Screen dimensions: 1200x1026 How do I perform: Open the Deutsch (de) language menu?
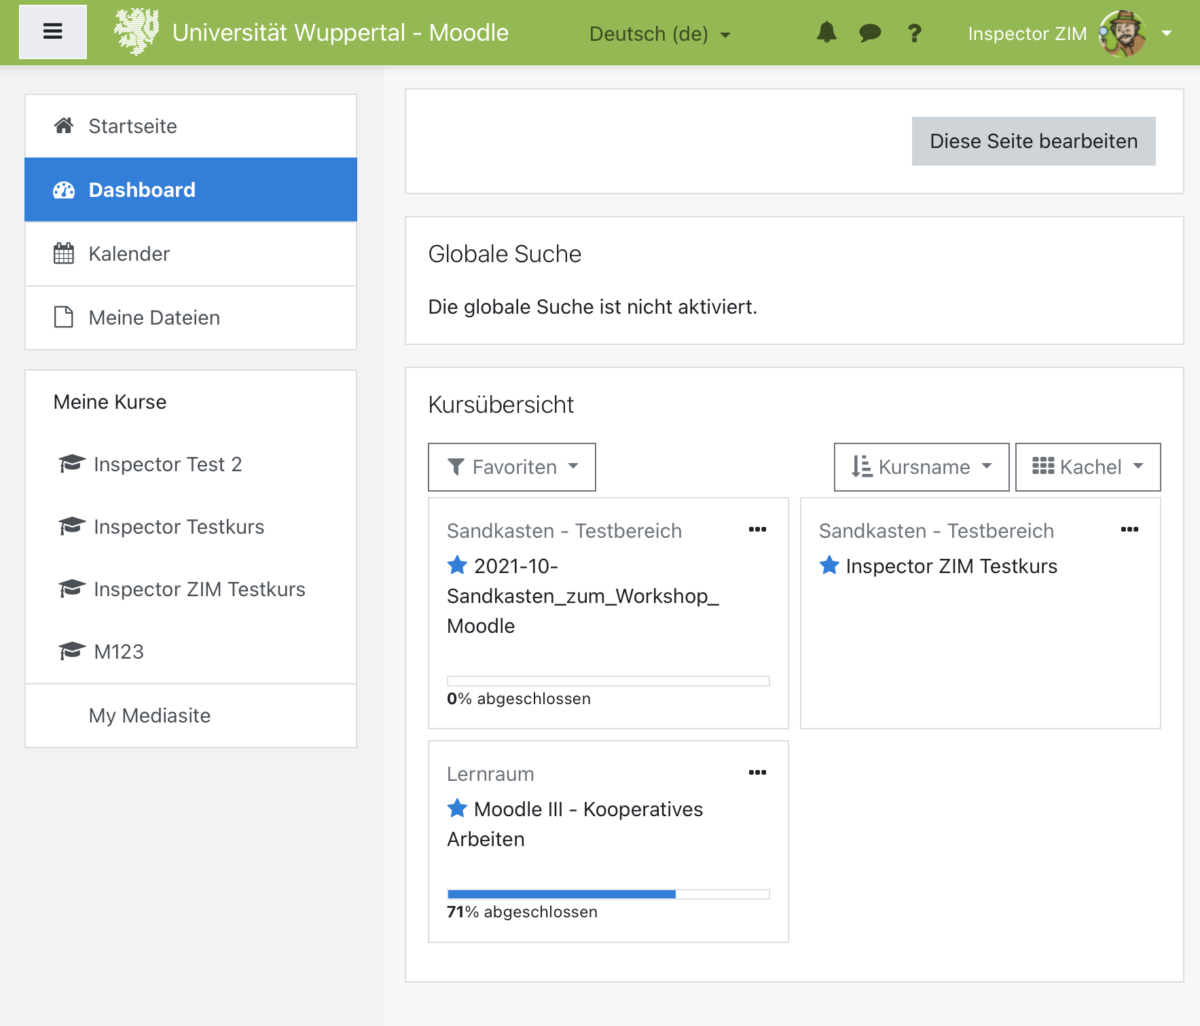(x=659, y=33)
